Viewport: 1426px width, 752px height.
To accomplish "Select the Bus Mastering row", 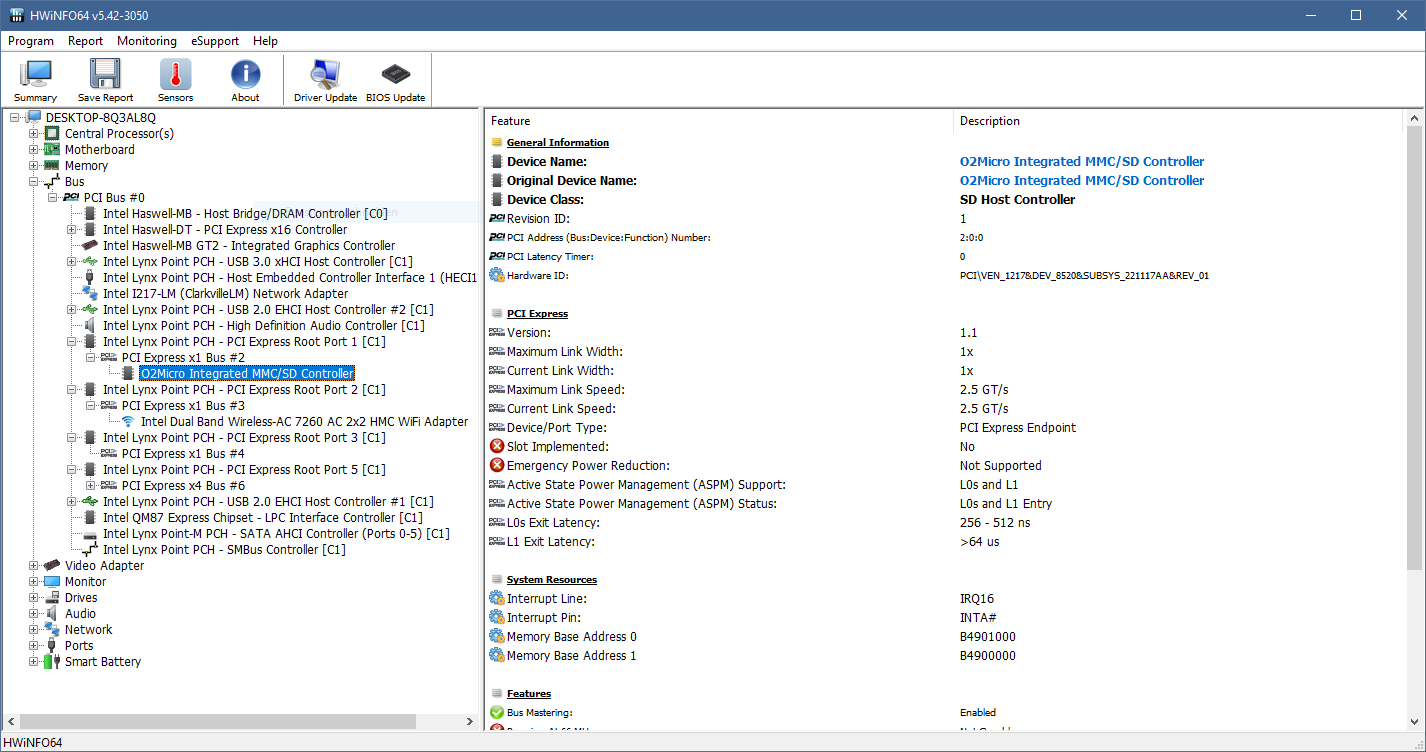I will pyautogui.click(x=945, y=713).
